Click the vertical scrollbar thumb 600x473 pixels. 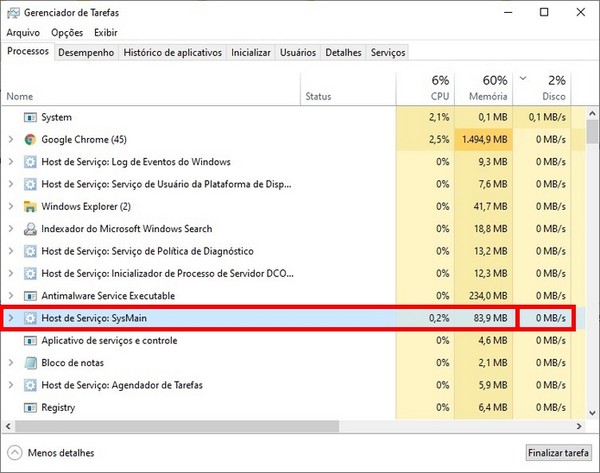coord(592,132)
